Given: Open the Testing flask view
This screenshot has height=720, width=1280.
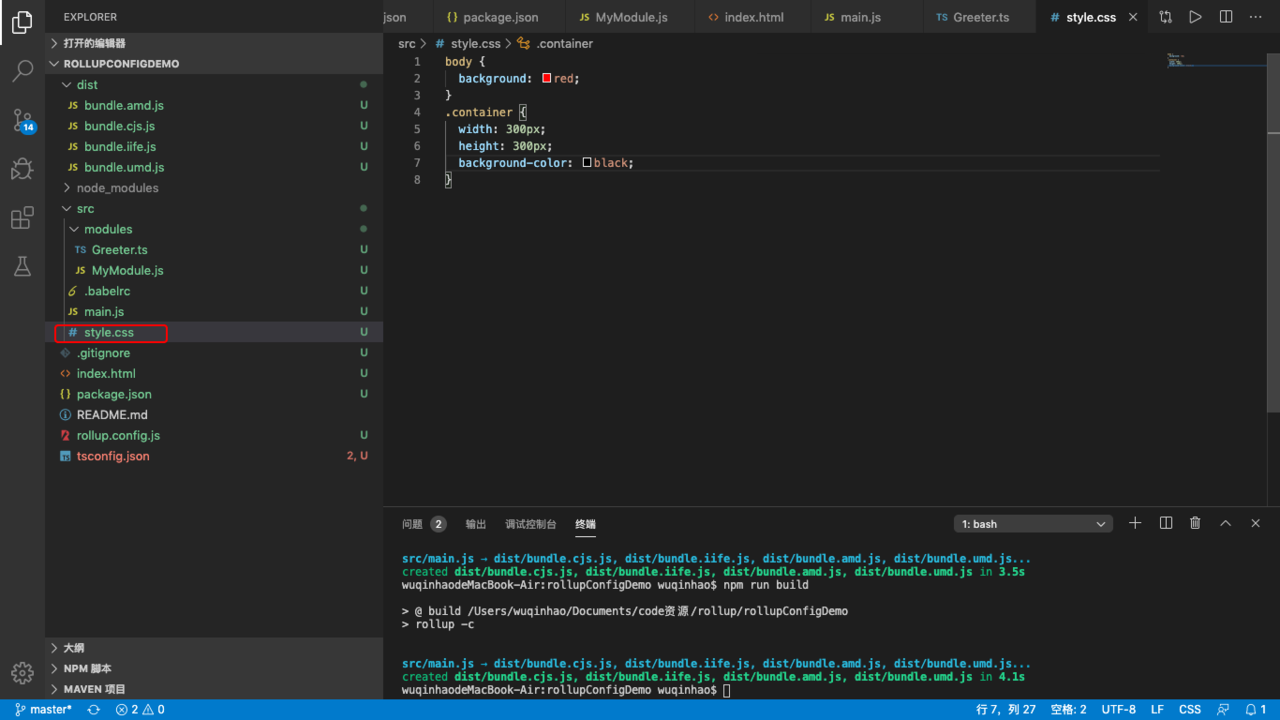Looking at the screenshot, I should (x=22, y=266).
